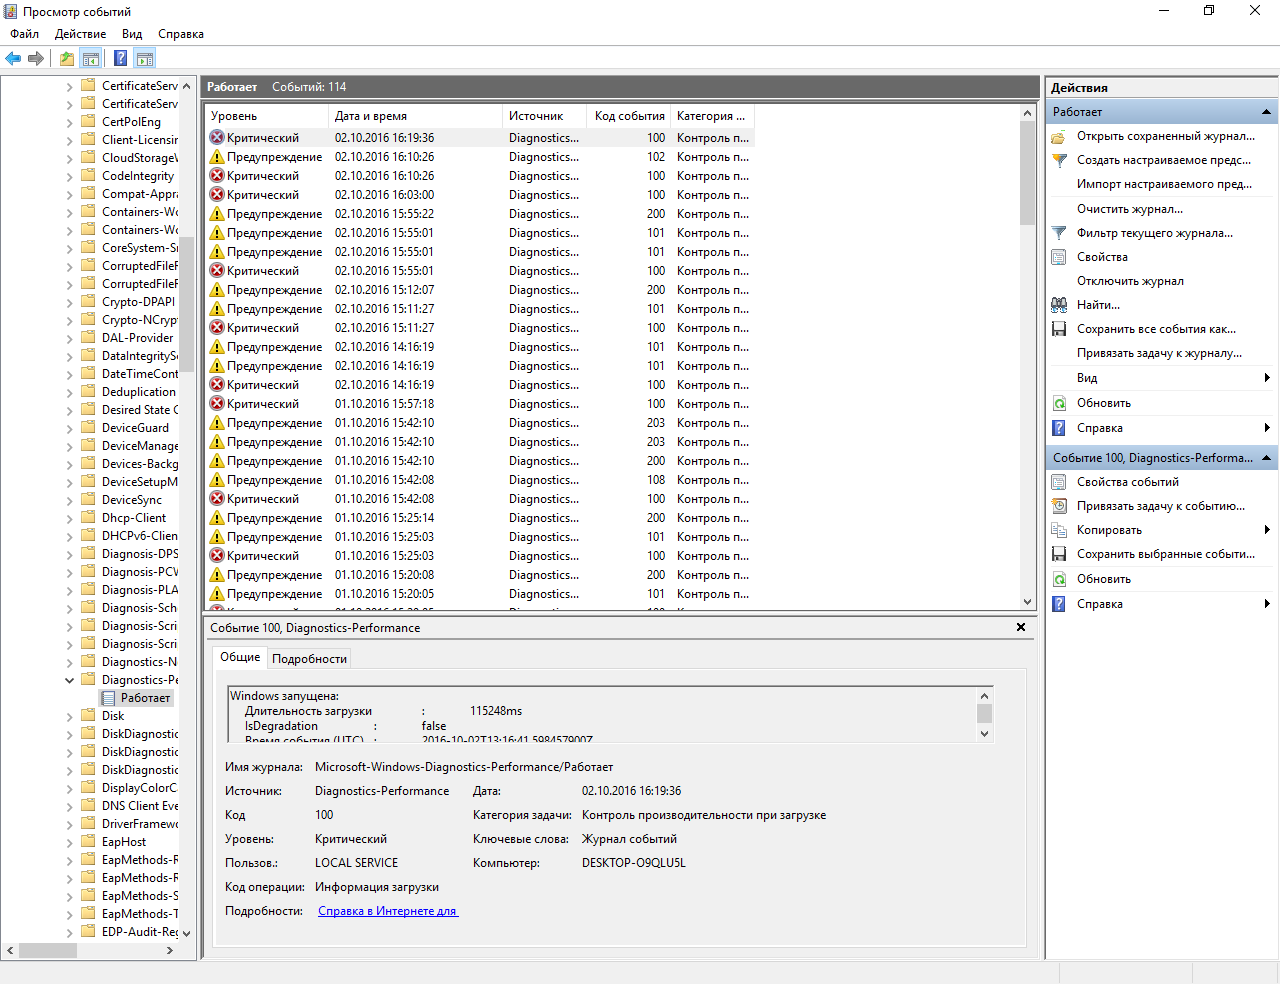This screenshot has height=984, width=1280.
Task: Select the 'Dhcp-Client' tree item
Action: pyautogui.click(x=134, y=518)
